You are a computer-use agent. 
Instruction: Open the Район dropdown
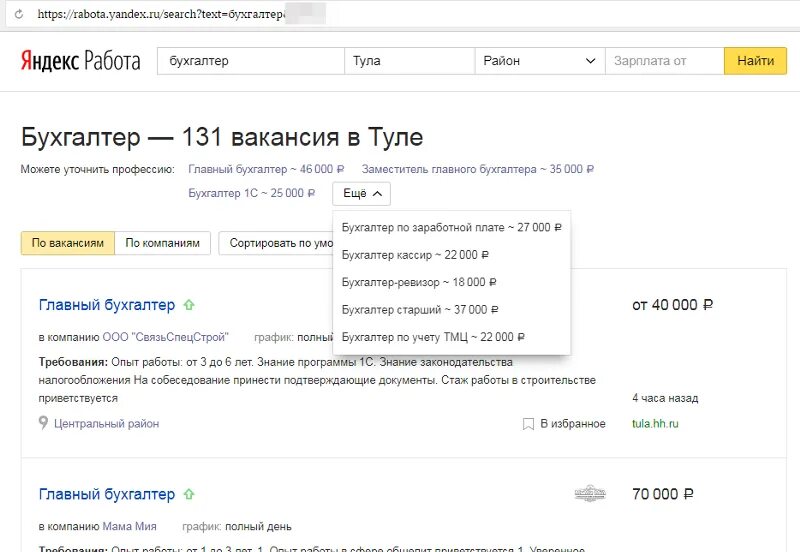[x=540, y=61]
